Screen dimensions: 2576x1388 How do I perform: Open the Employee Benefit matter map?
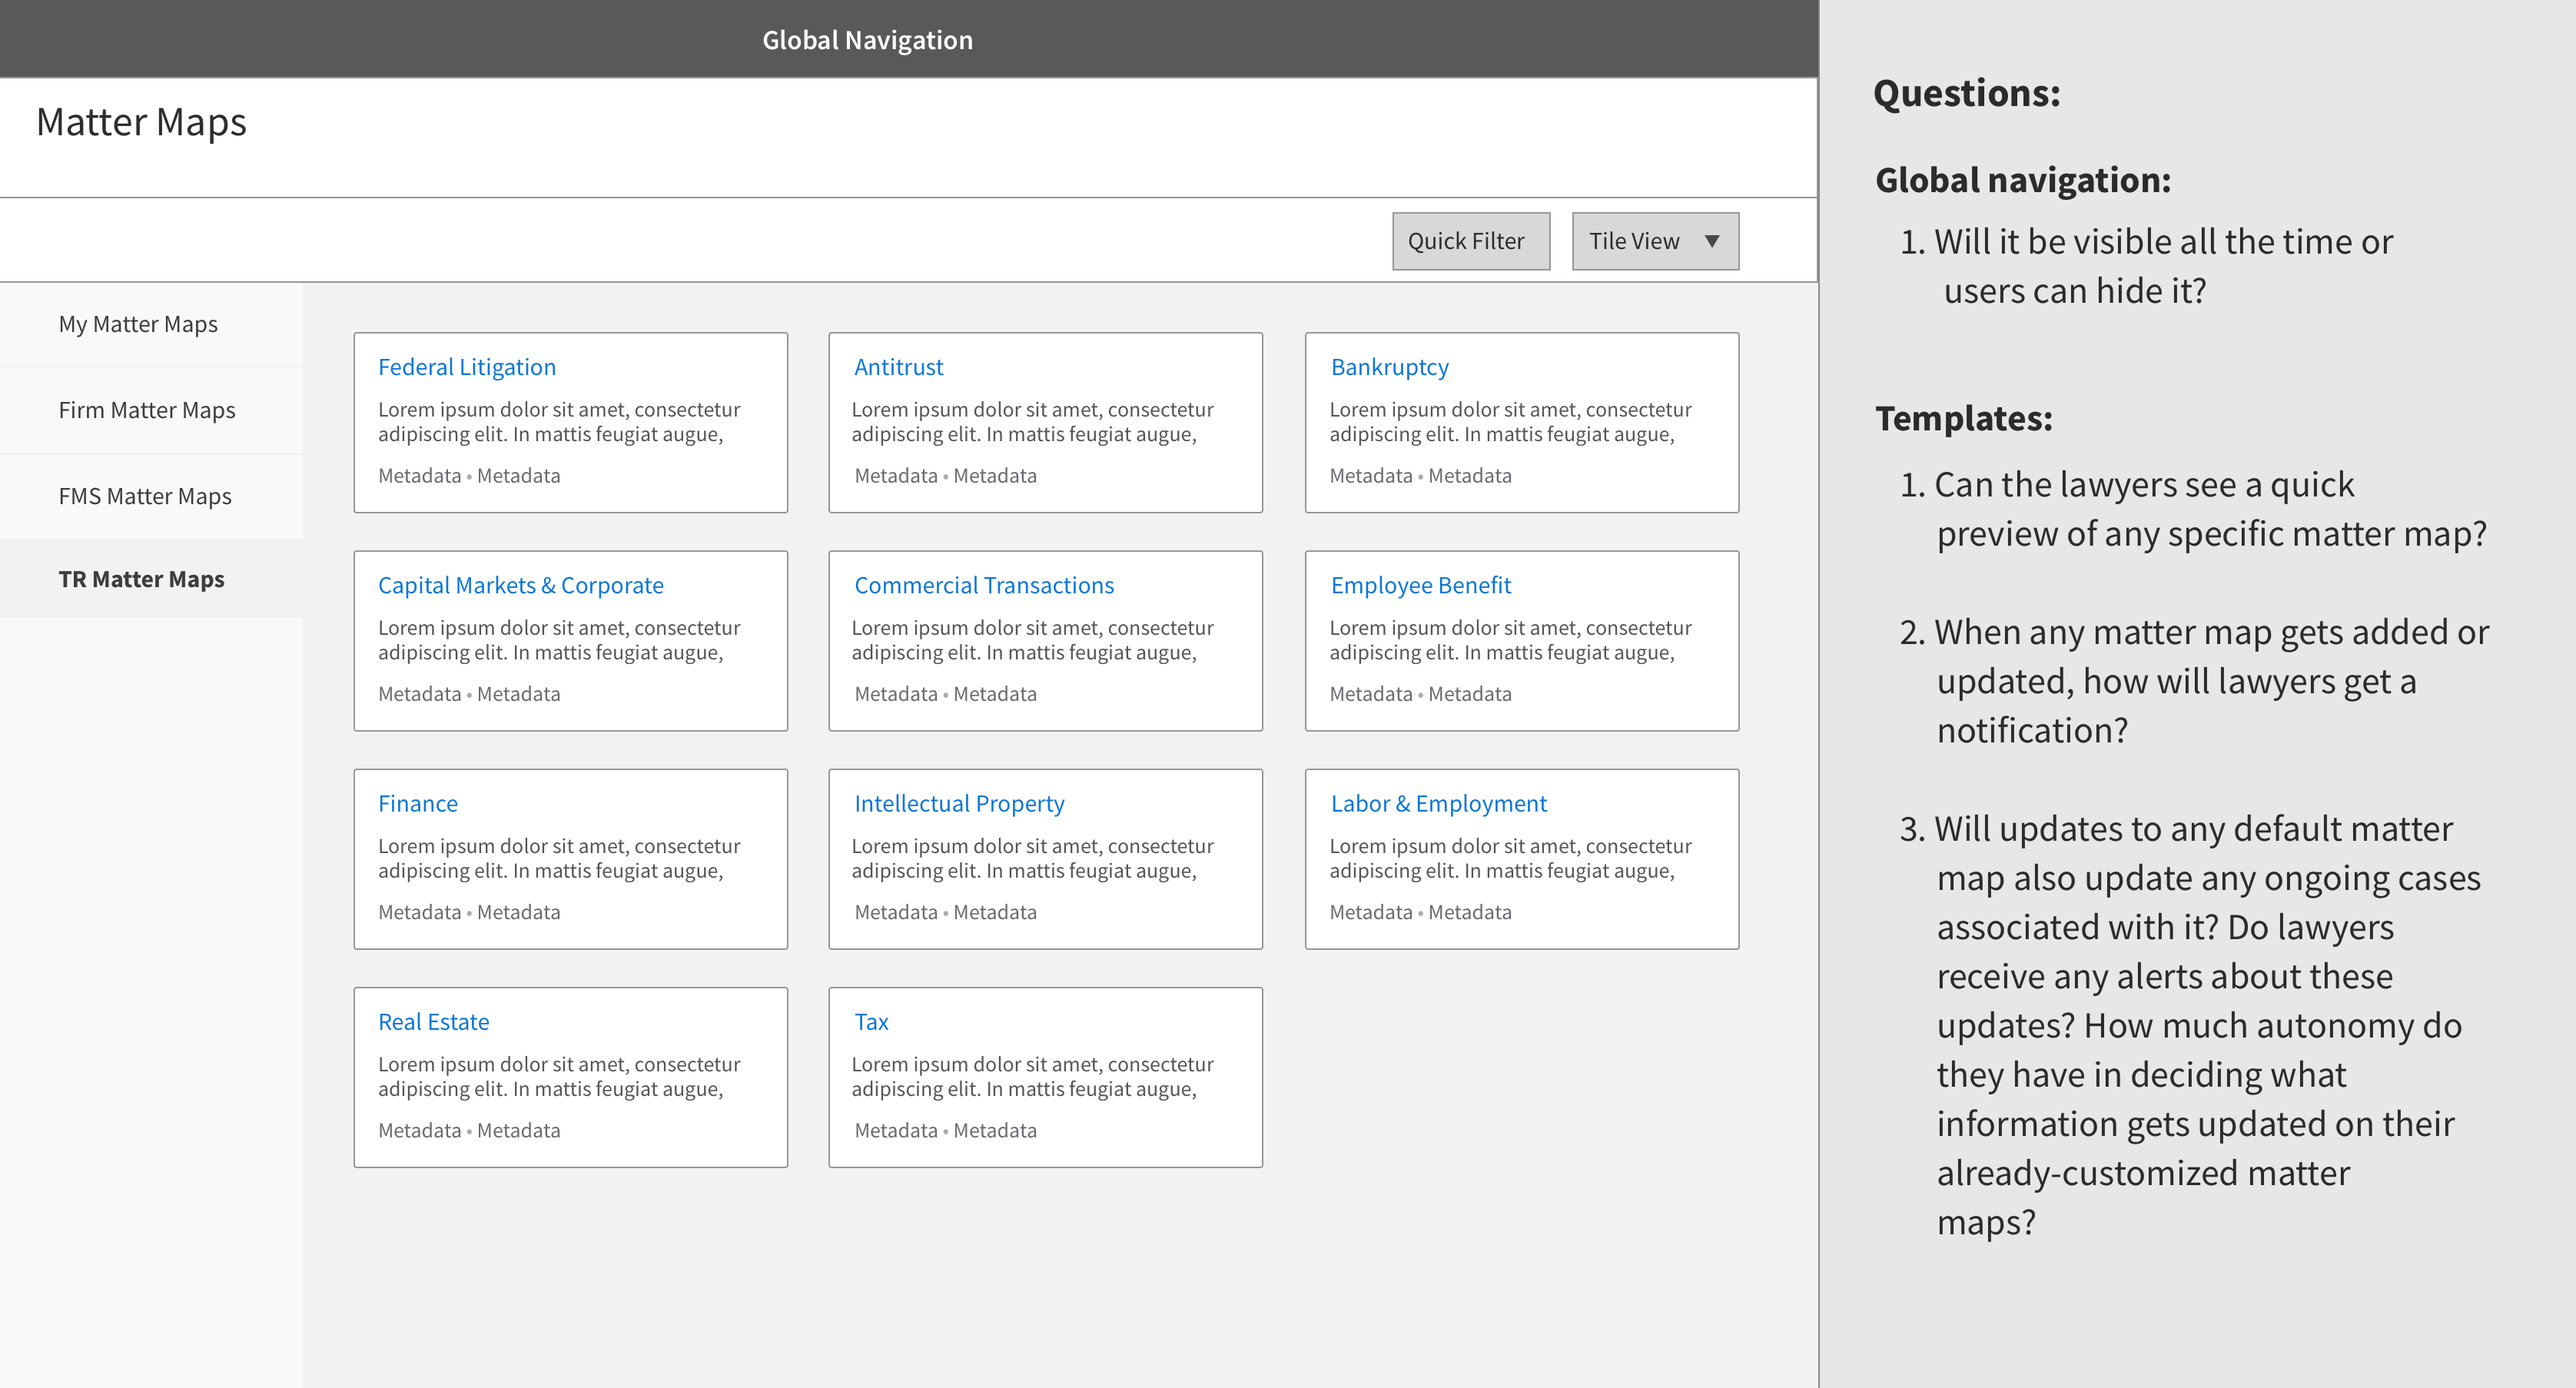[1420, 585]
